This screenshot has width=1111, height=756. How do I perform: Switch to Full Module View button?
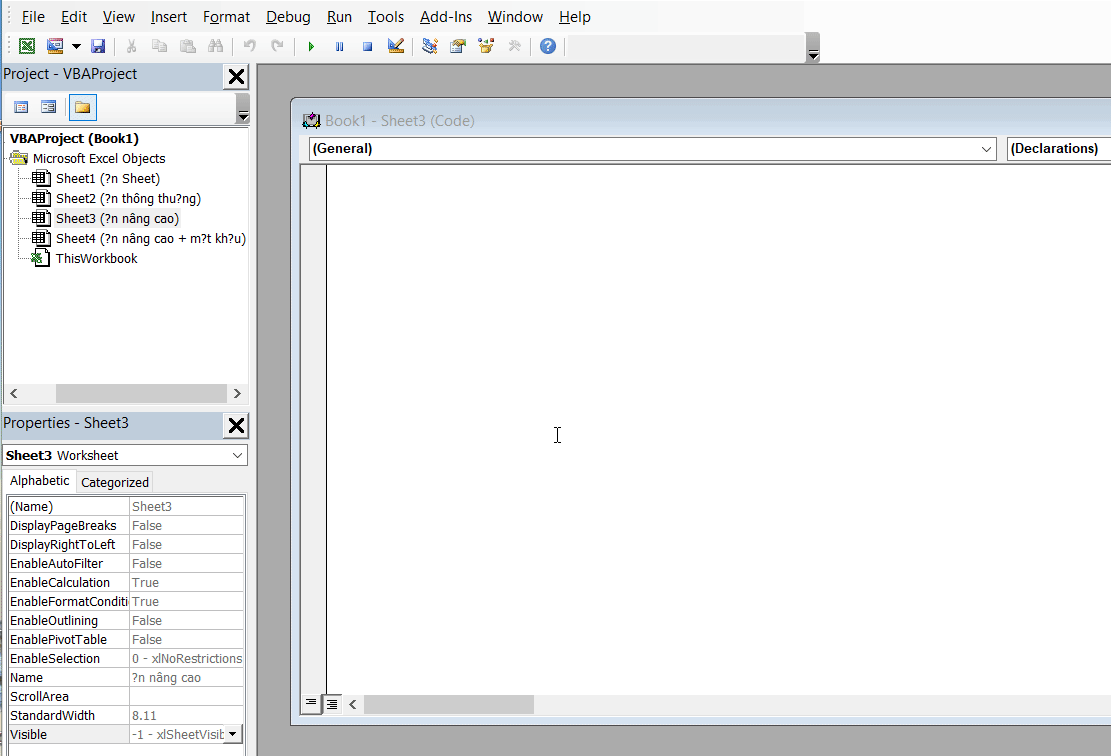[331, 704]
